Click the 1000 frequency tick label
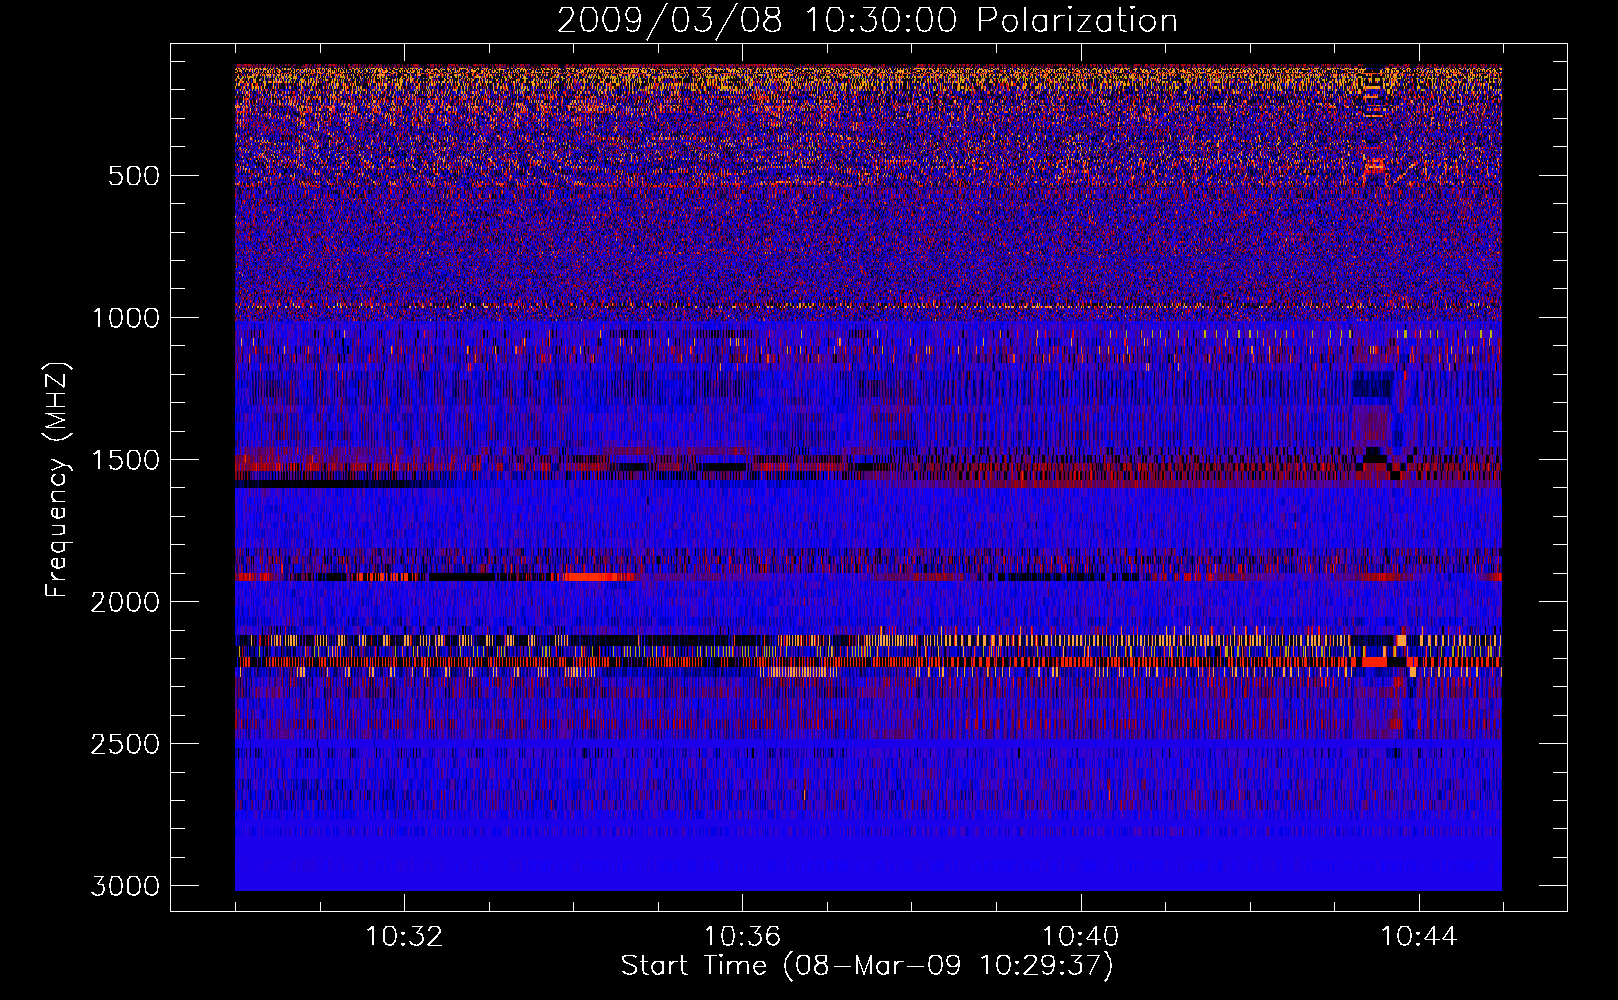Screen dimensions: 1618x1000 click(x=125, y=318)
